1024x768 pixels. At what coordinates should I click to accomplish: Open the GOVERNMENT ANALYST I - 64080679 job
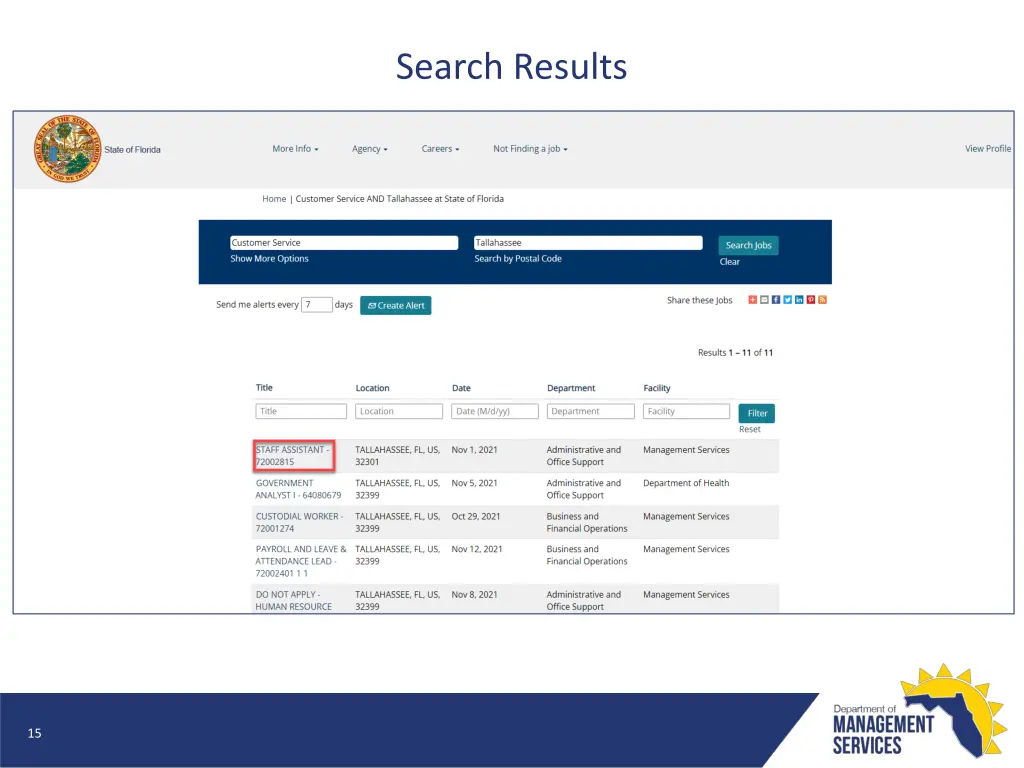click(x=298, y=489)
